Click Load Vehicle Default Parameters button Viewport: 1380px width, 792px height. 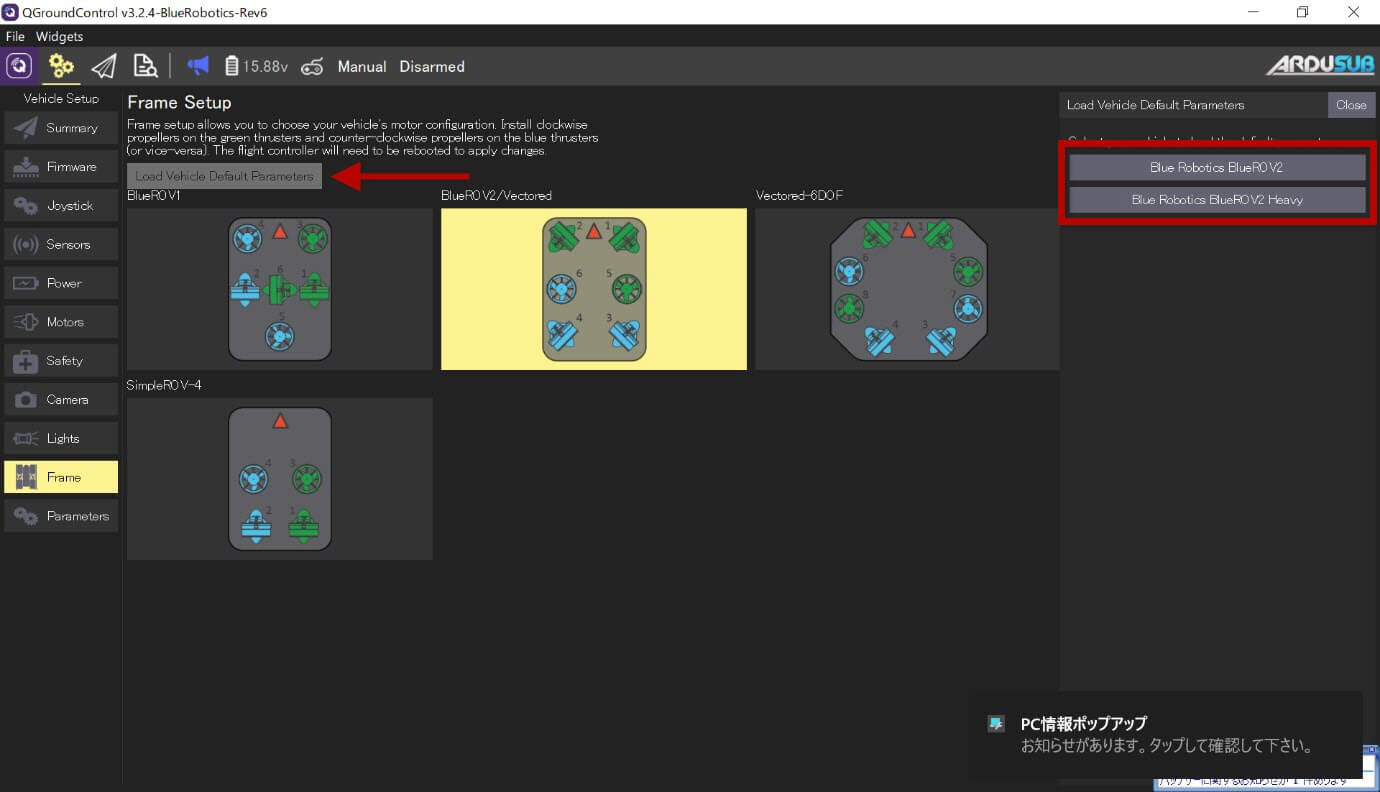(225, 176)
